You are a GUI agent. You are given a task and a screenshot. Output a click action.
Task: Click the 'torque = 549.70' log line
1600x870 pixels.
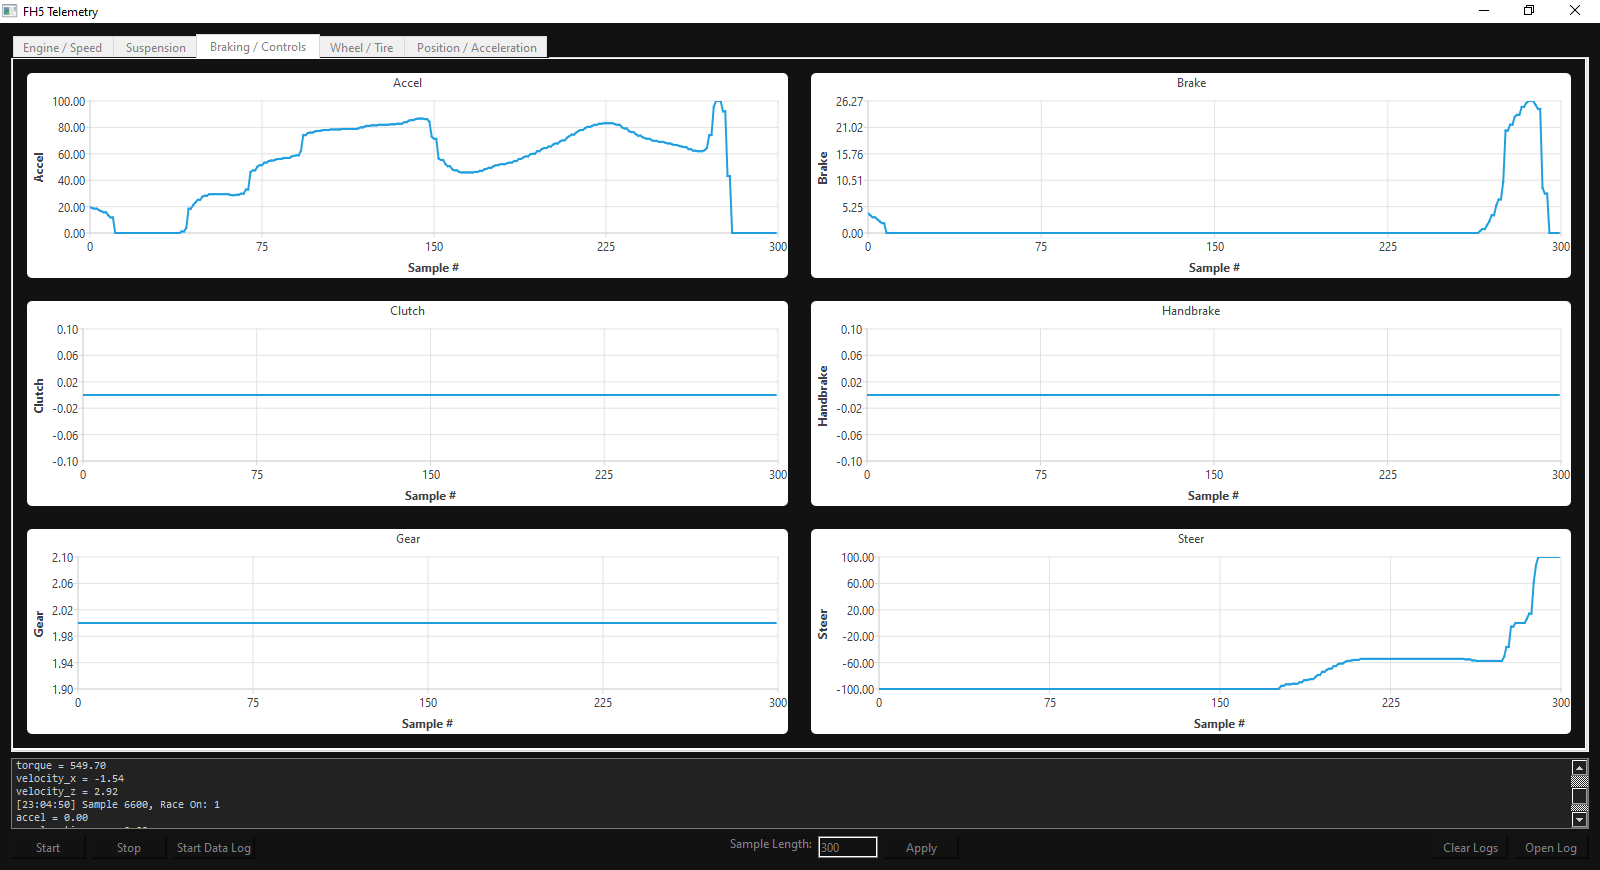[61, 766]
